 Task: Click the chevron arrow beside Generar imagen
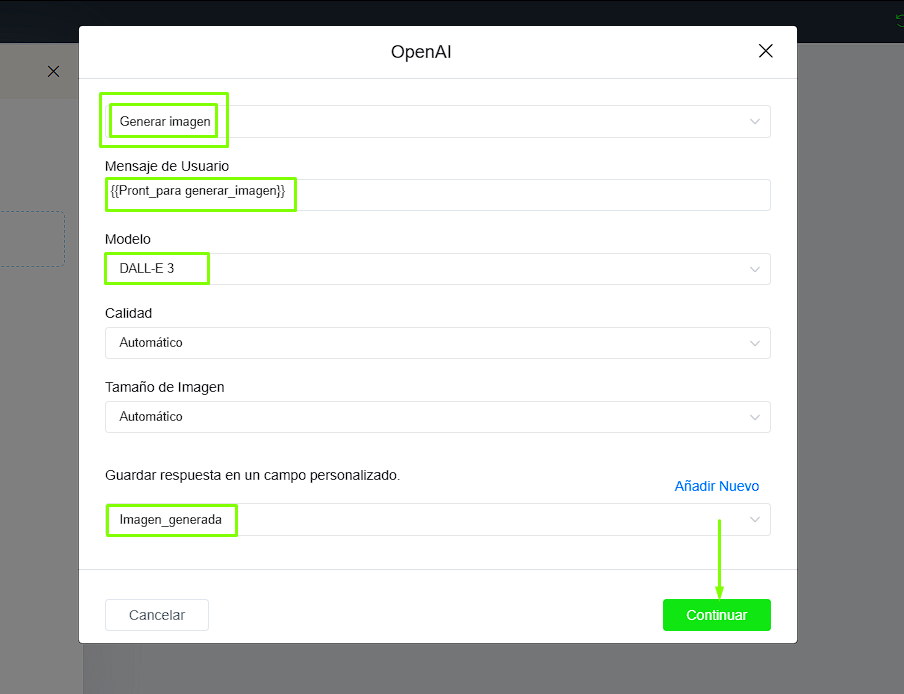pyautogui.click(x=755, y=121)
